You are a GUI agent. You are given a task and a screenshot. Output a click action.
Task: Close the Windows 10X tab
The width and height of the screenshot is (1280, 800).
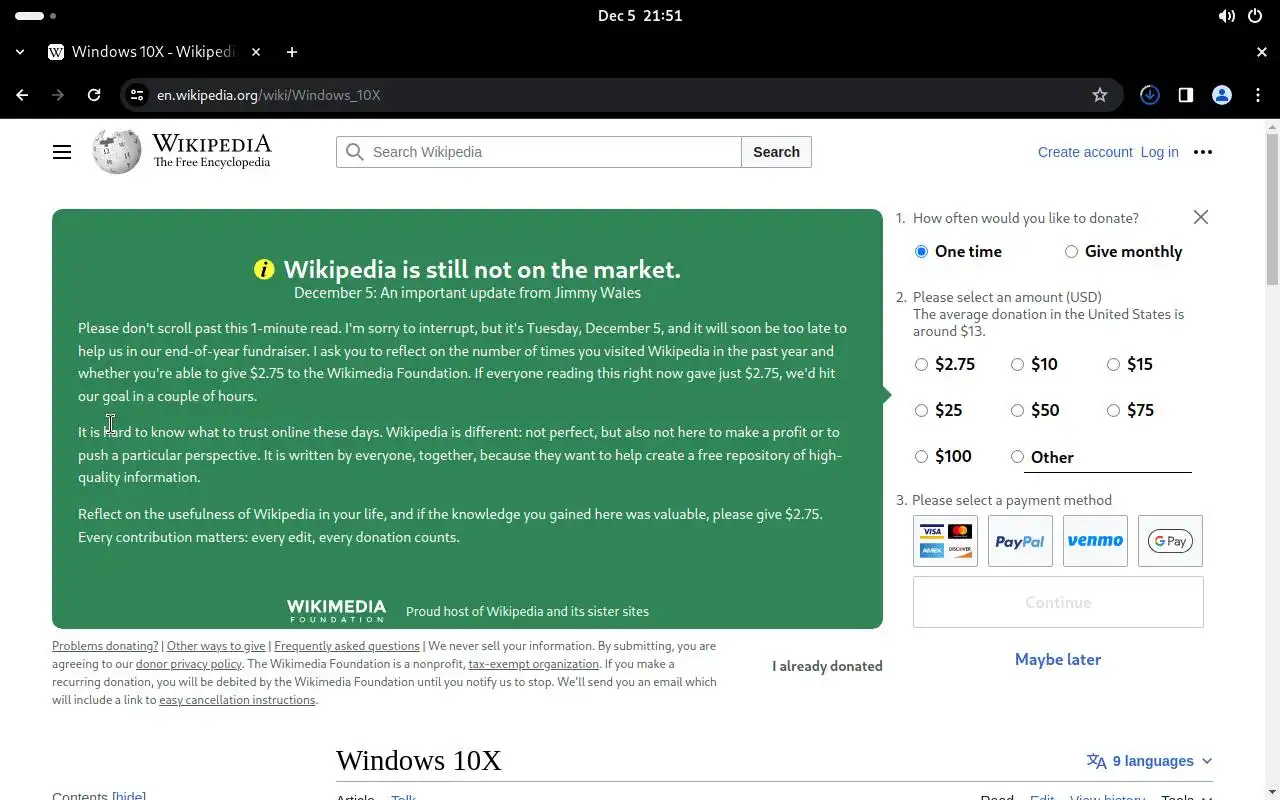click(x=256, y=52)
